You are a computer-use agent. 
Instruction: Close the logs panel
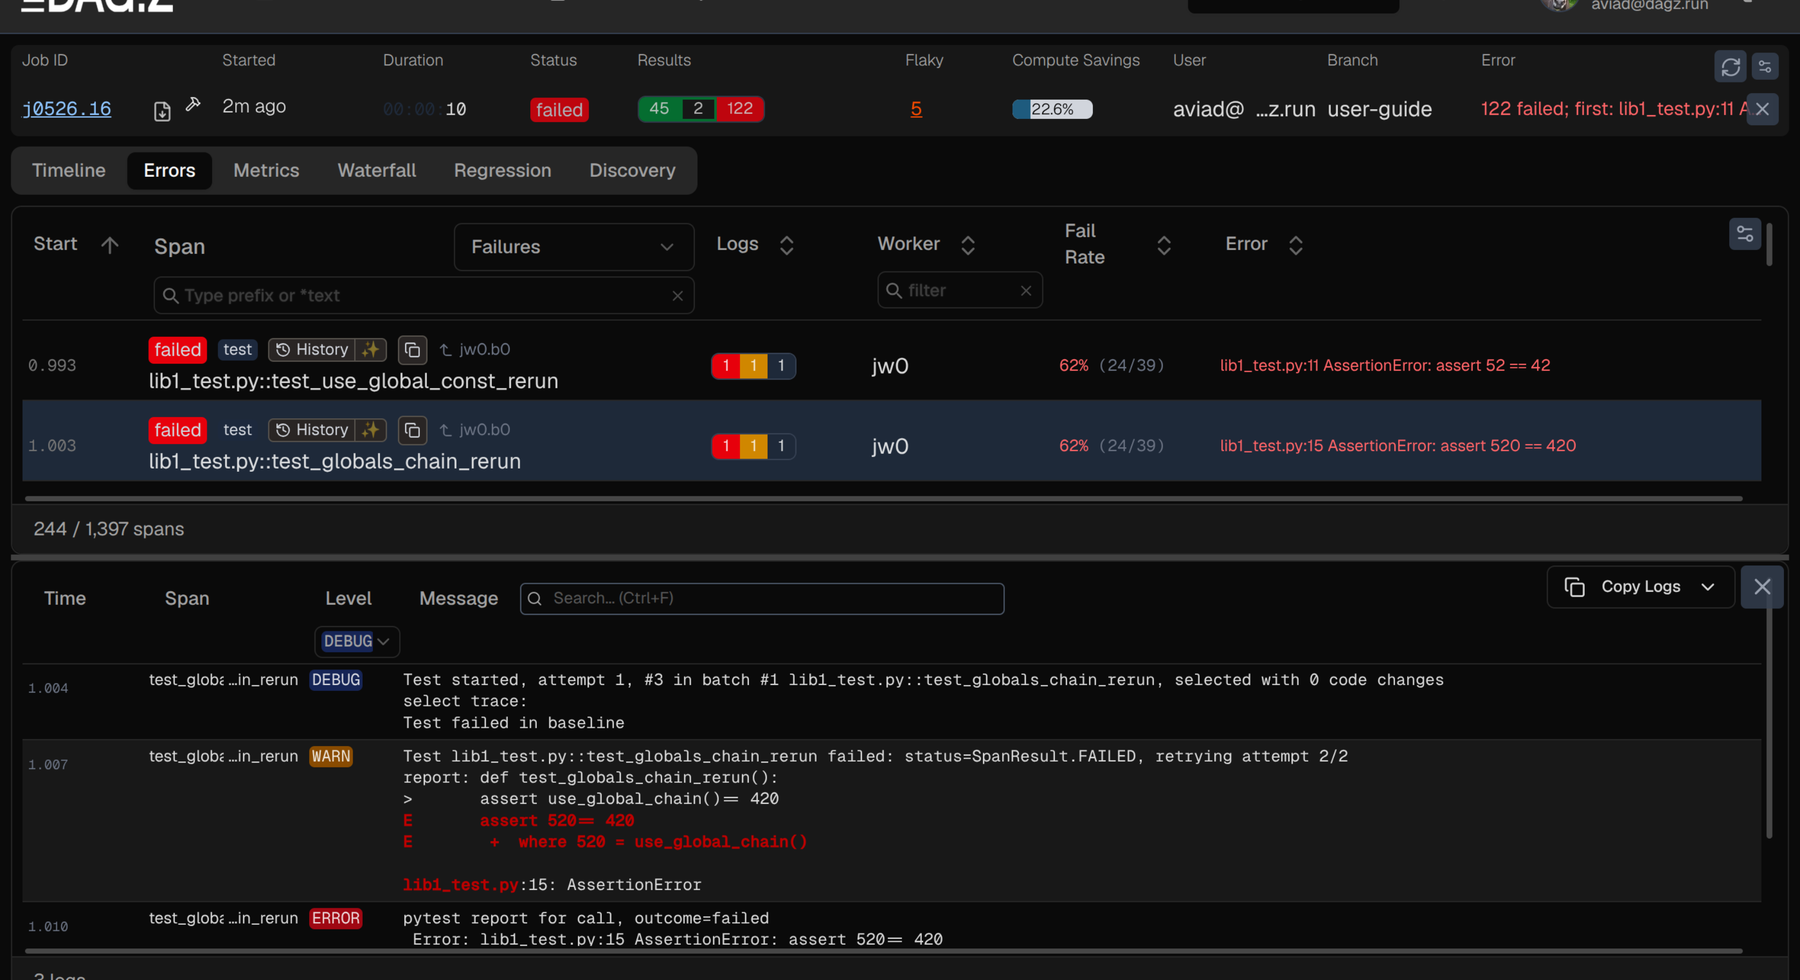click(x=1762, y=587)
